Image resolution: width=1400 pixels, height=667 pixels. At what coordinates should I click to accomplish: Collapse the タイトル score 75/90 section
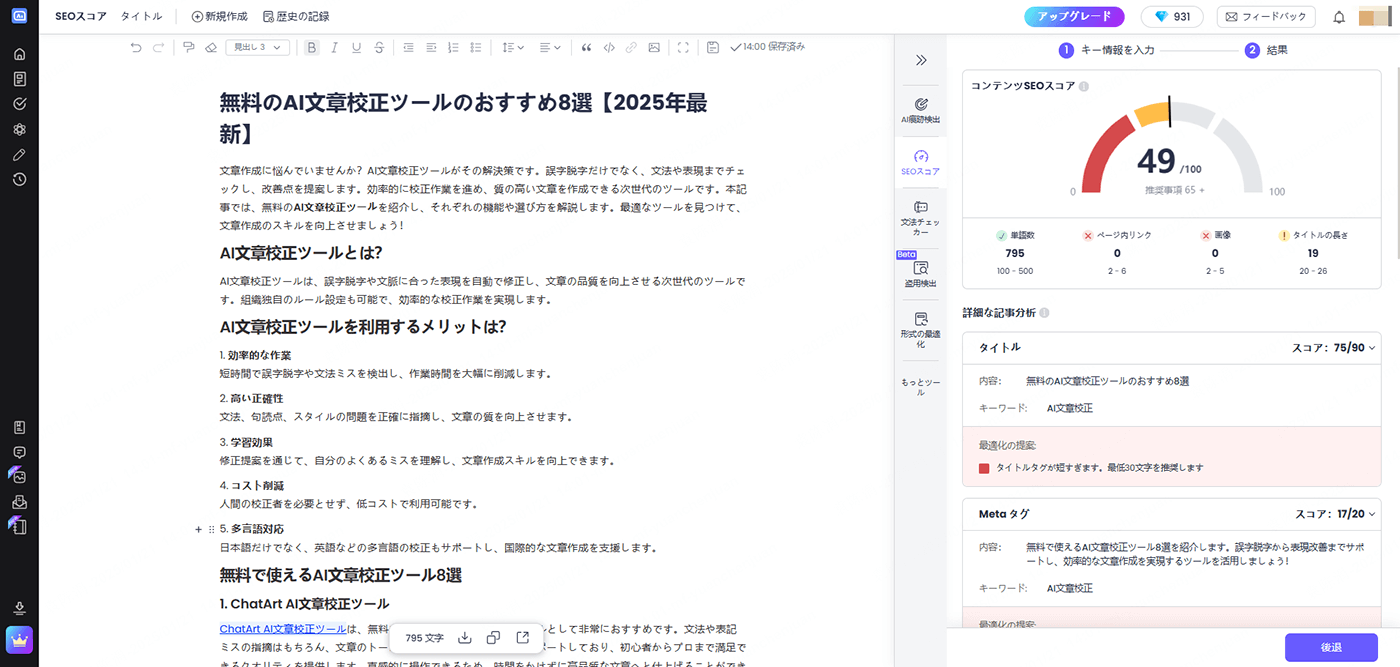(1372, 348)
